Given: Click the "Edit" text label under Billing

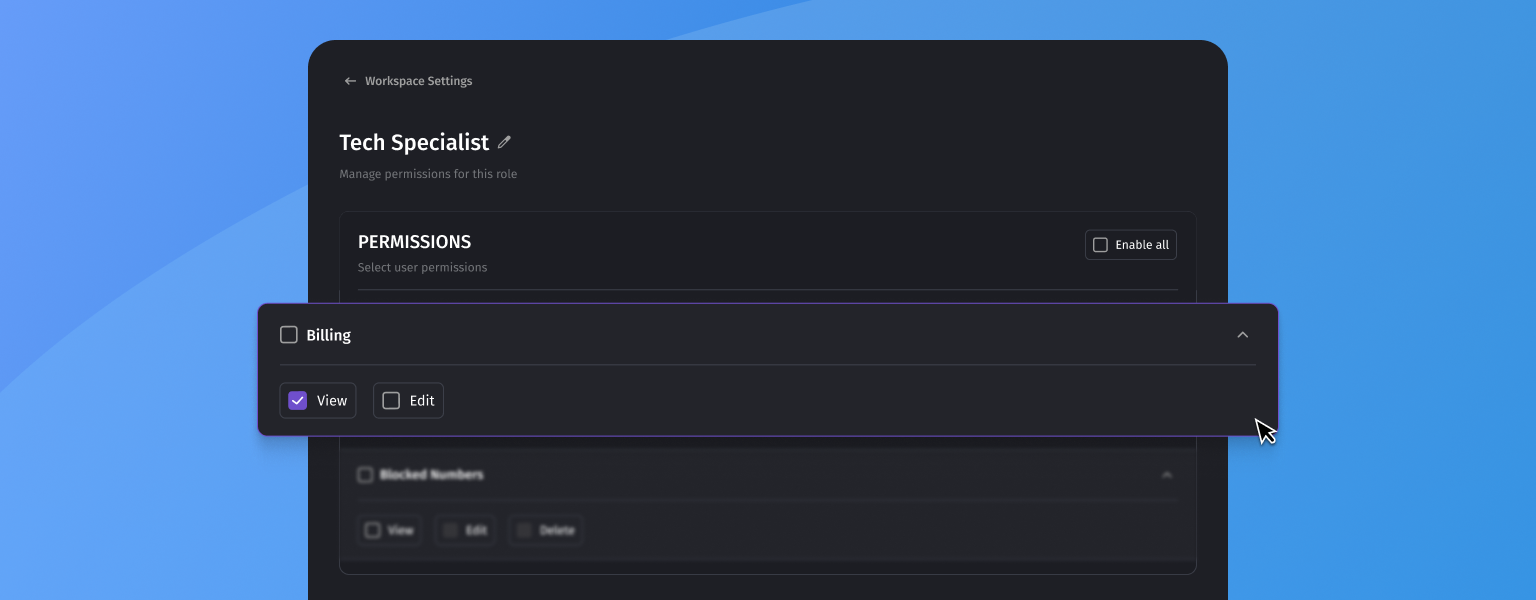Looking at the screenshot, I should click(422, 401).
